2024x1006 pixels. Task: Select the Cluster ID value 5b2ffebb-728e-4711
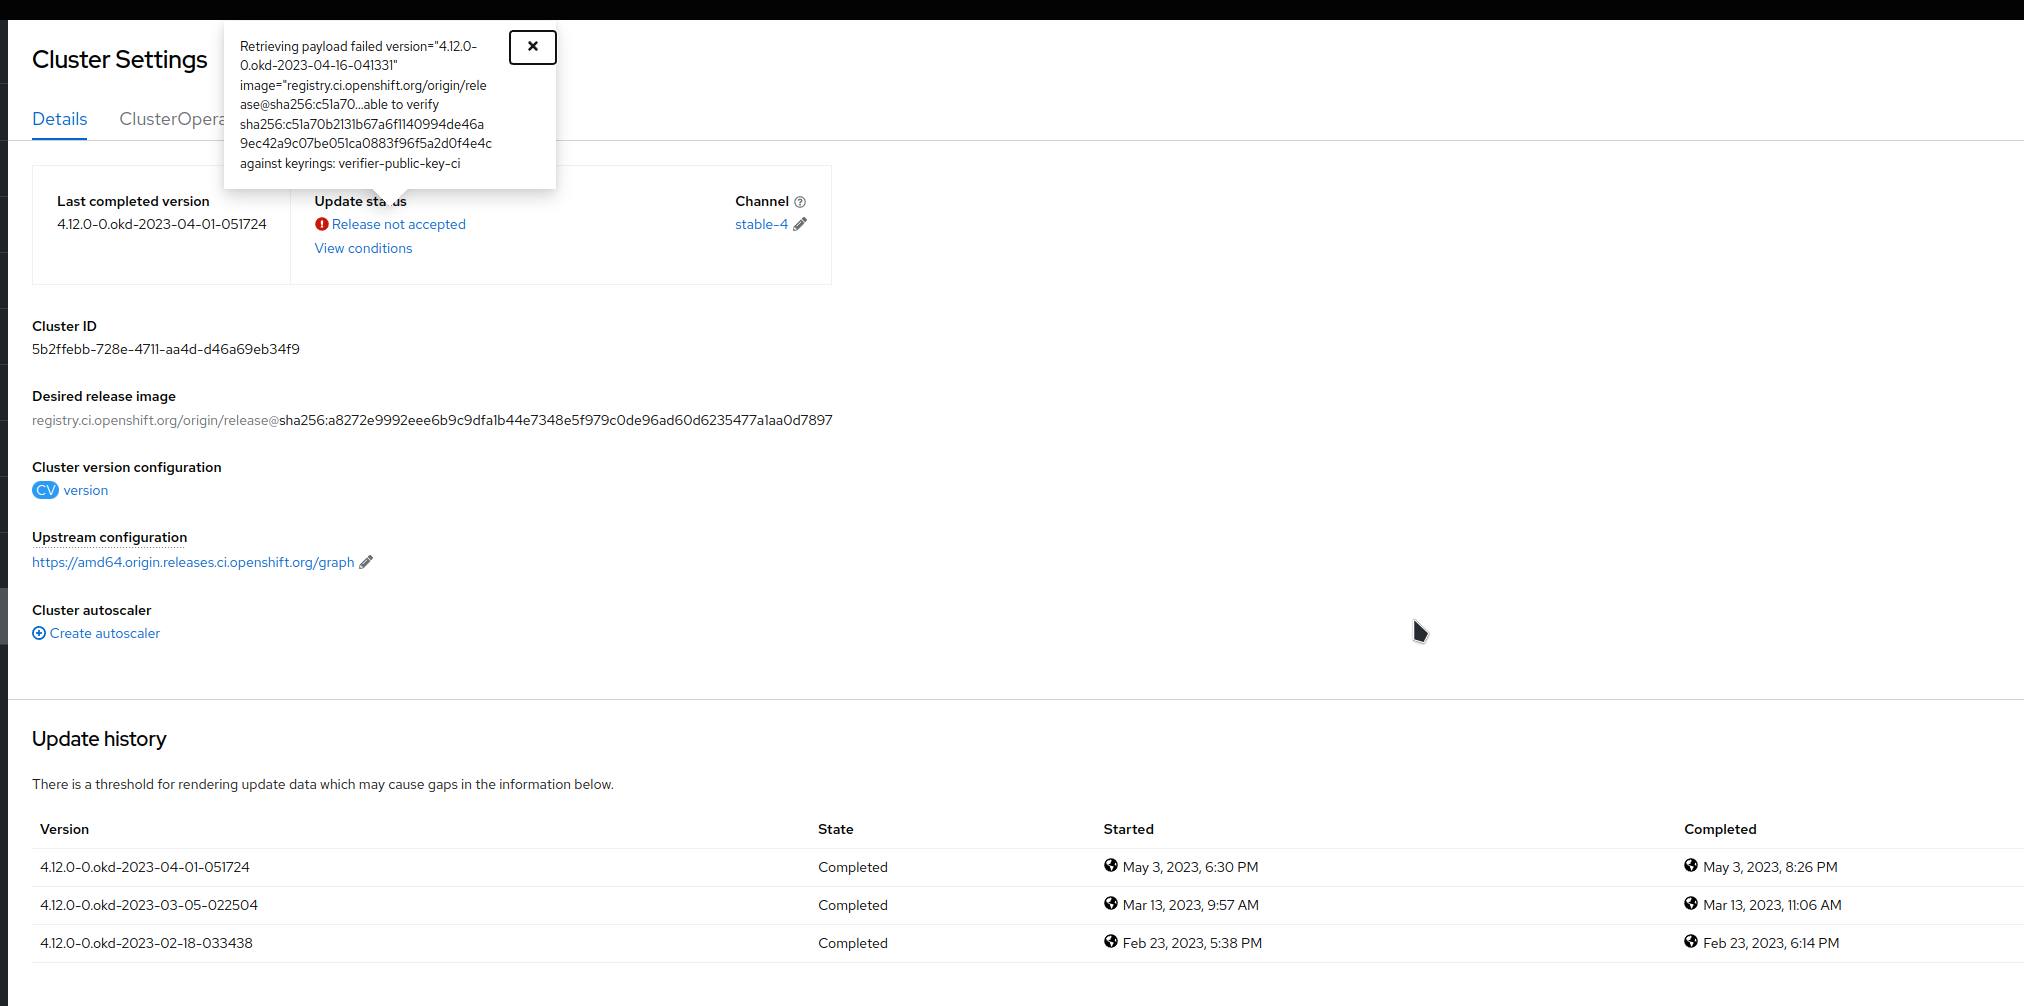(x=166, y=349)
